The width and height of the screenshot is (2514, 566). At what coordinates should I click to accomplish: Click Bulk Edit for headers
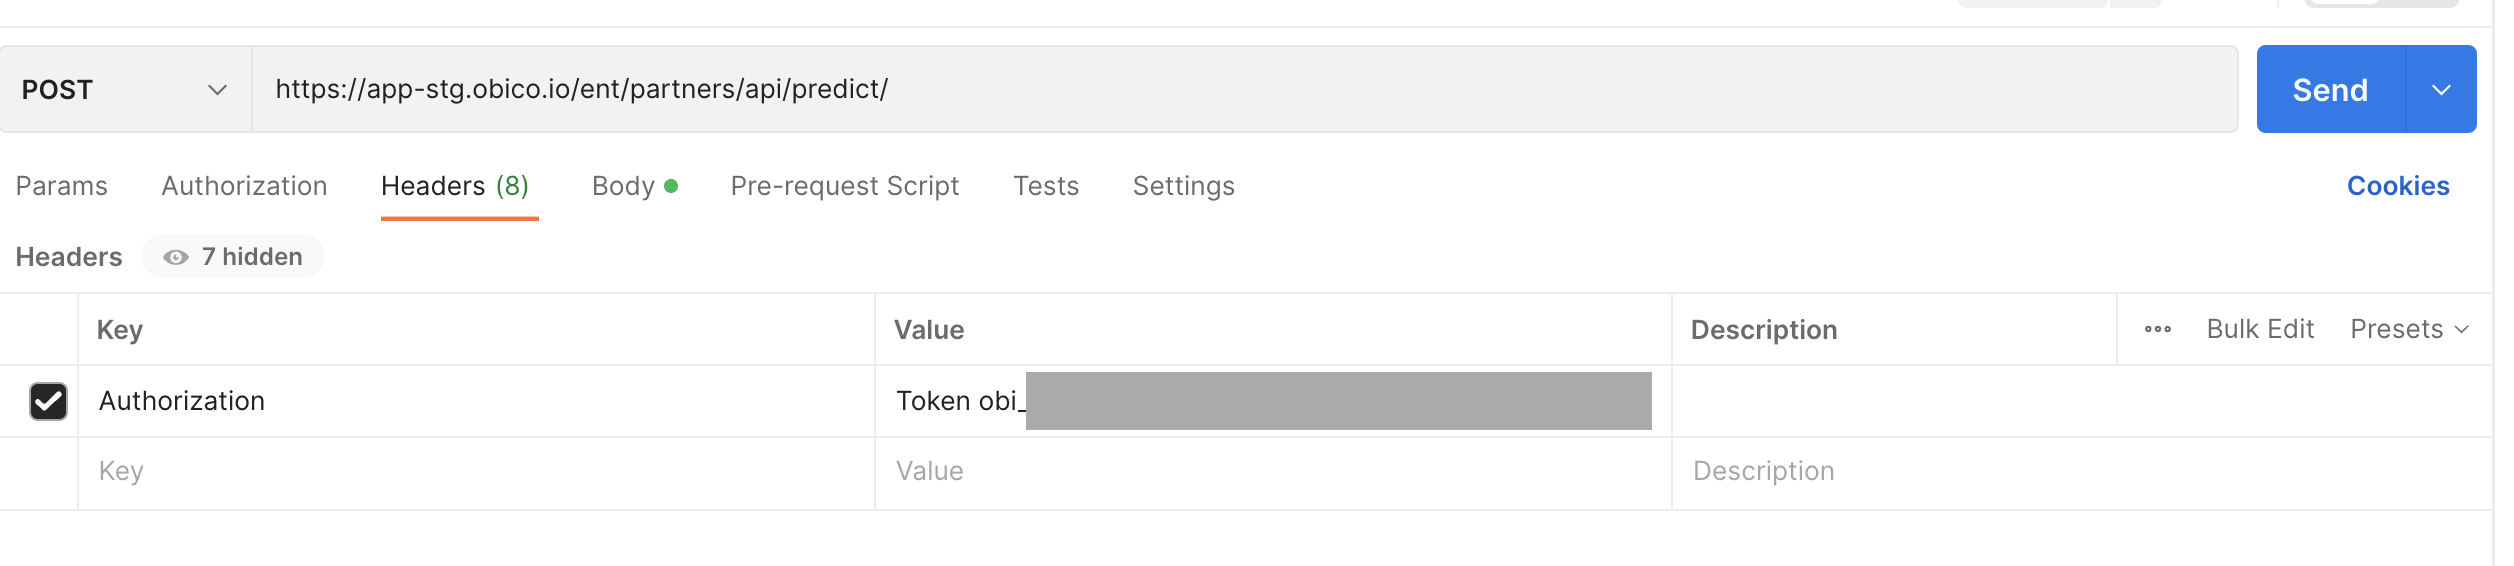(x=2260, y=329)
